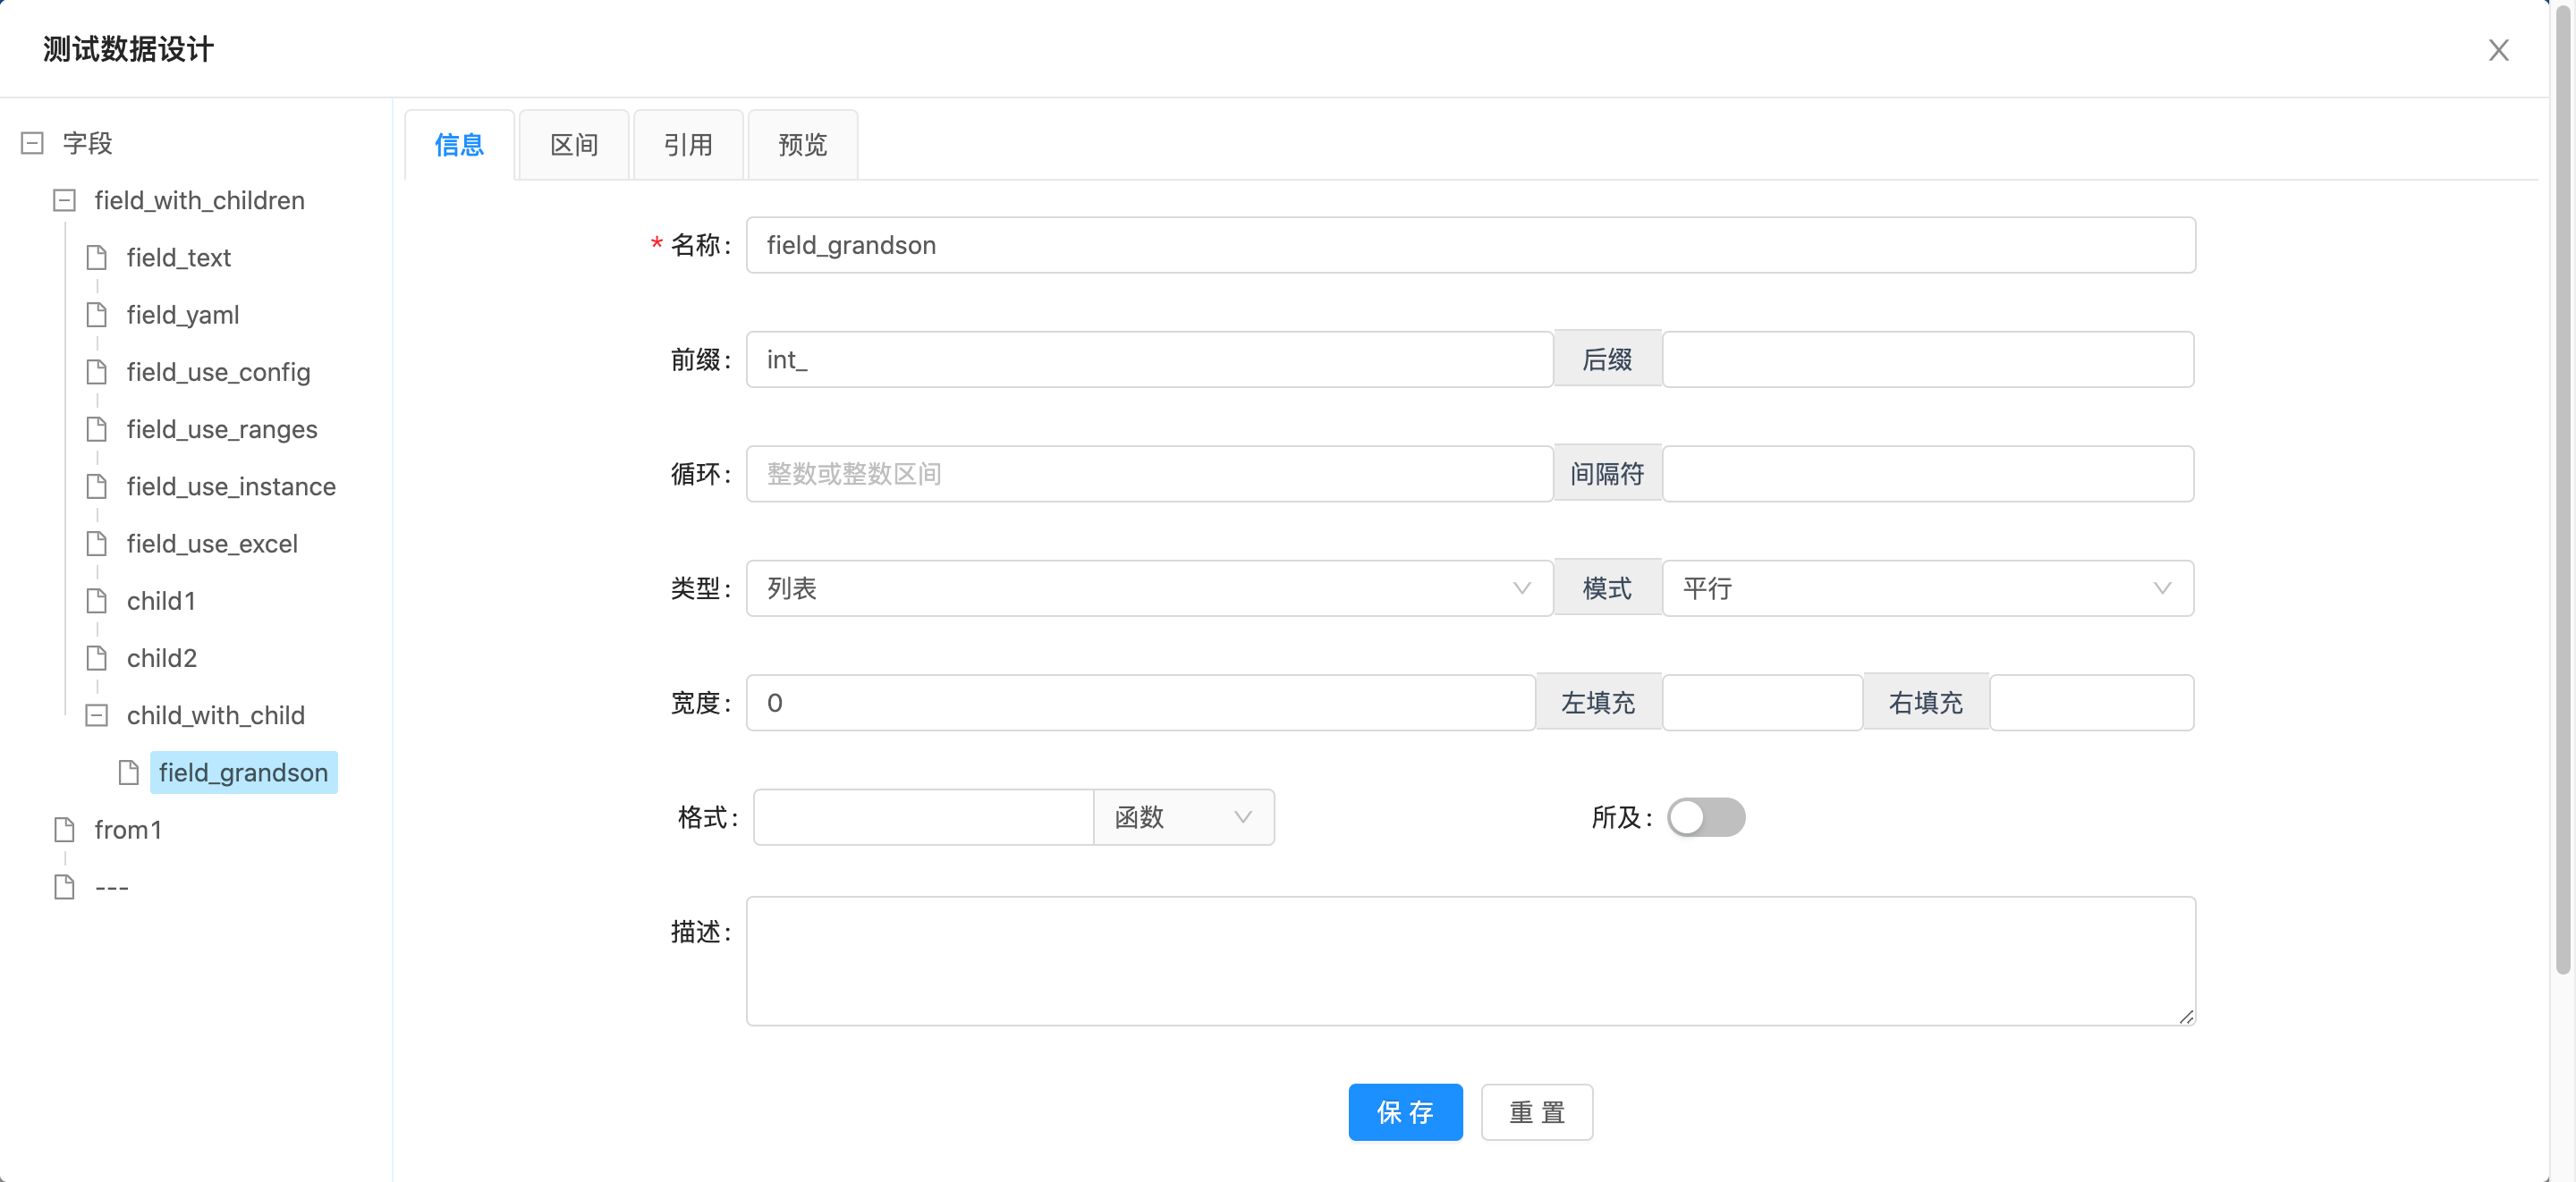
Task: Click the file icon next to from1
Action: [x=65, y=830]
